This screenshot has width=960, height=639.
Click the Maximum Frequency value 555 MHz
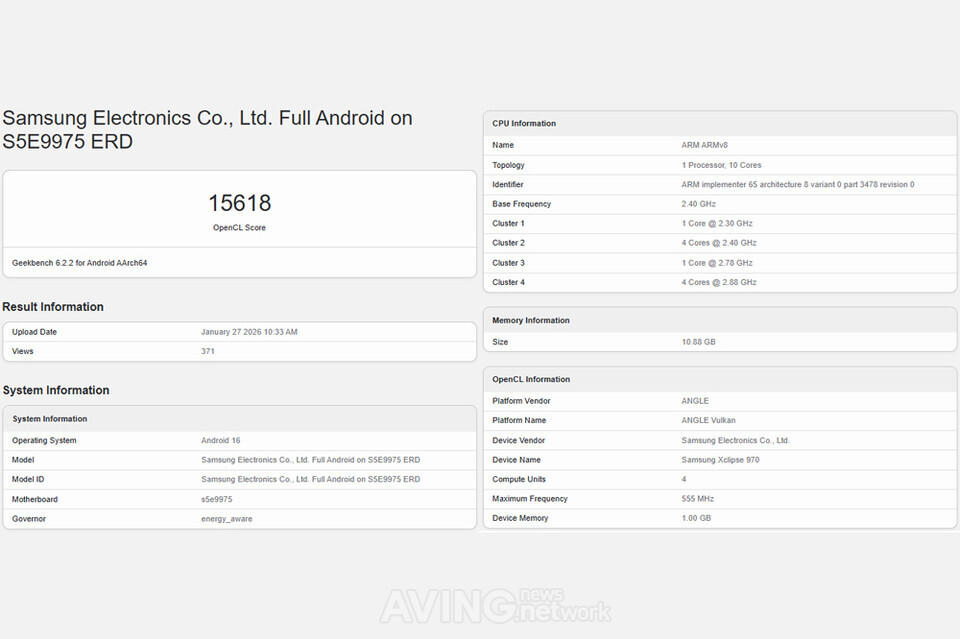(x=698, y=499)
